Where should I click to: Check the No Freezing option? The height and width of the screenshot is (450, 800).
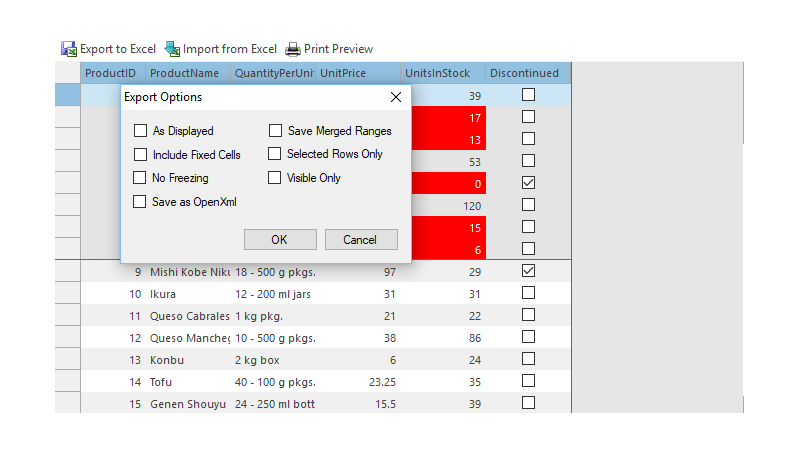(x=139, y=178)
